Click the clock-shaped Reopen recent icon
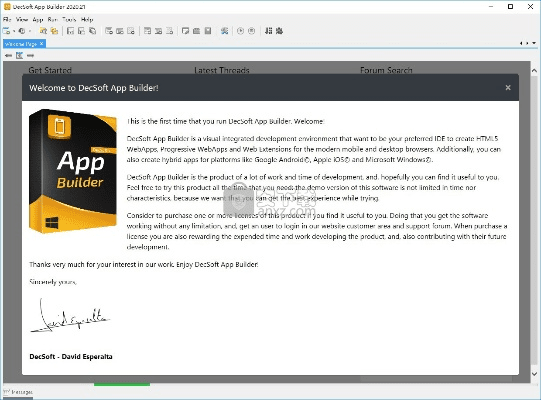541x400 pixels. (x=22, y=31)
